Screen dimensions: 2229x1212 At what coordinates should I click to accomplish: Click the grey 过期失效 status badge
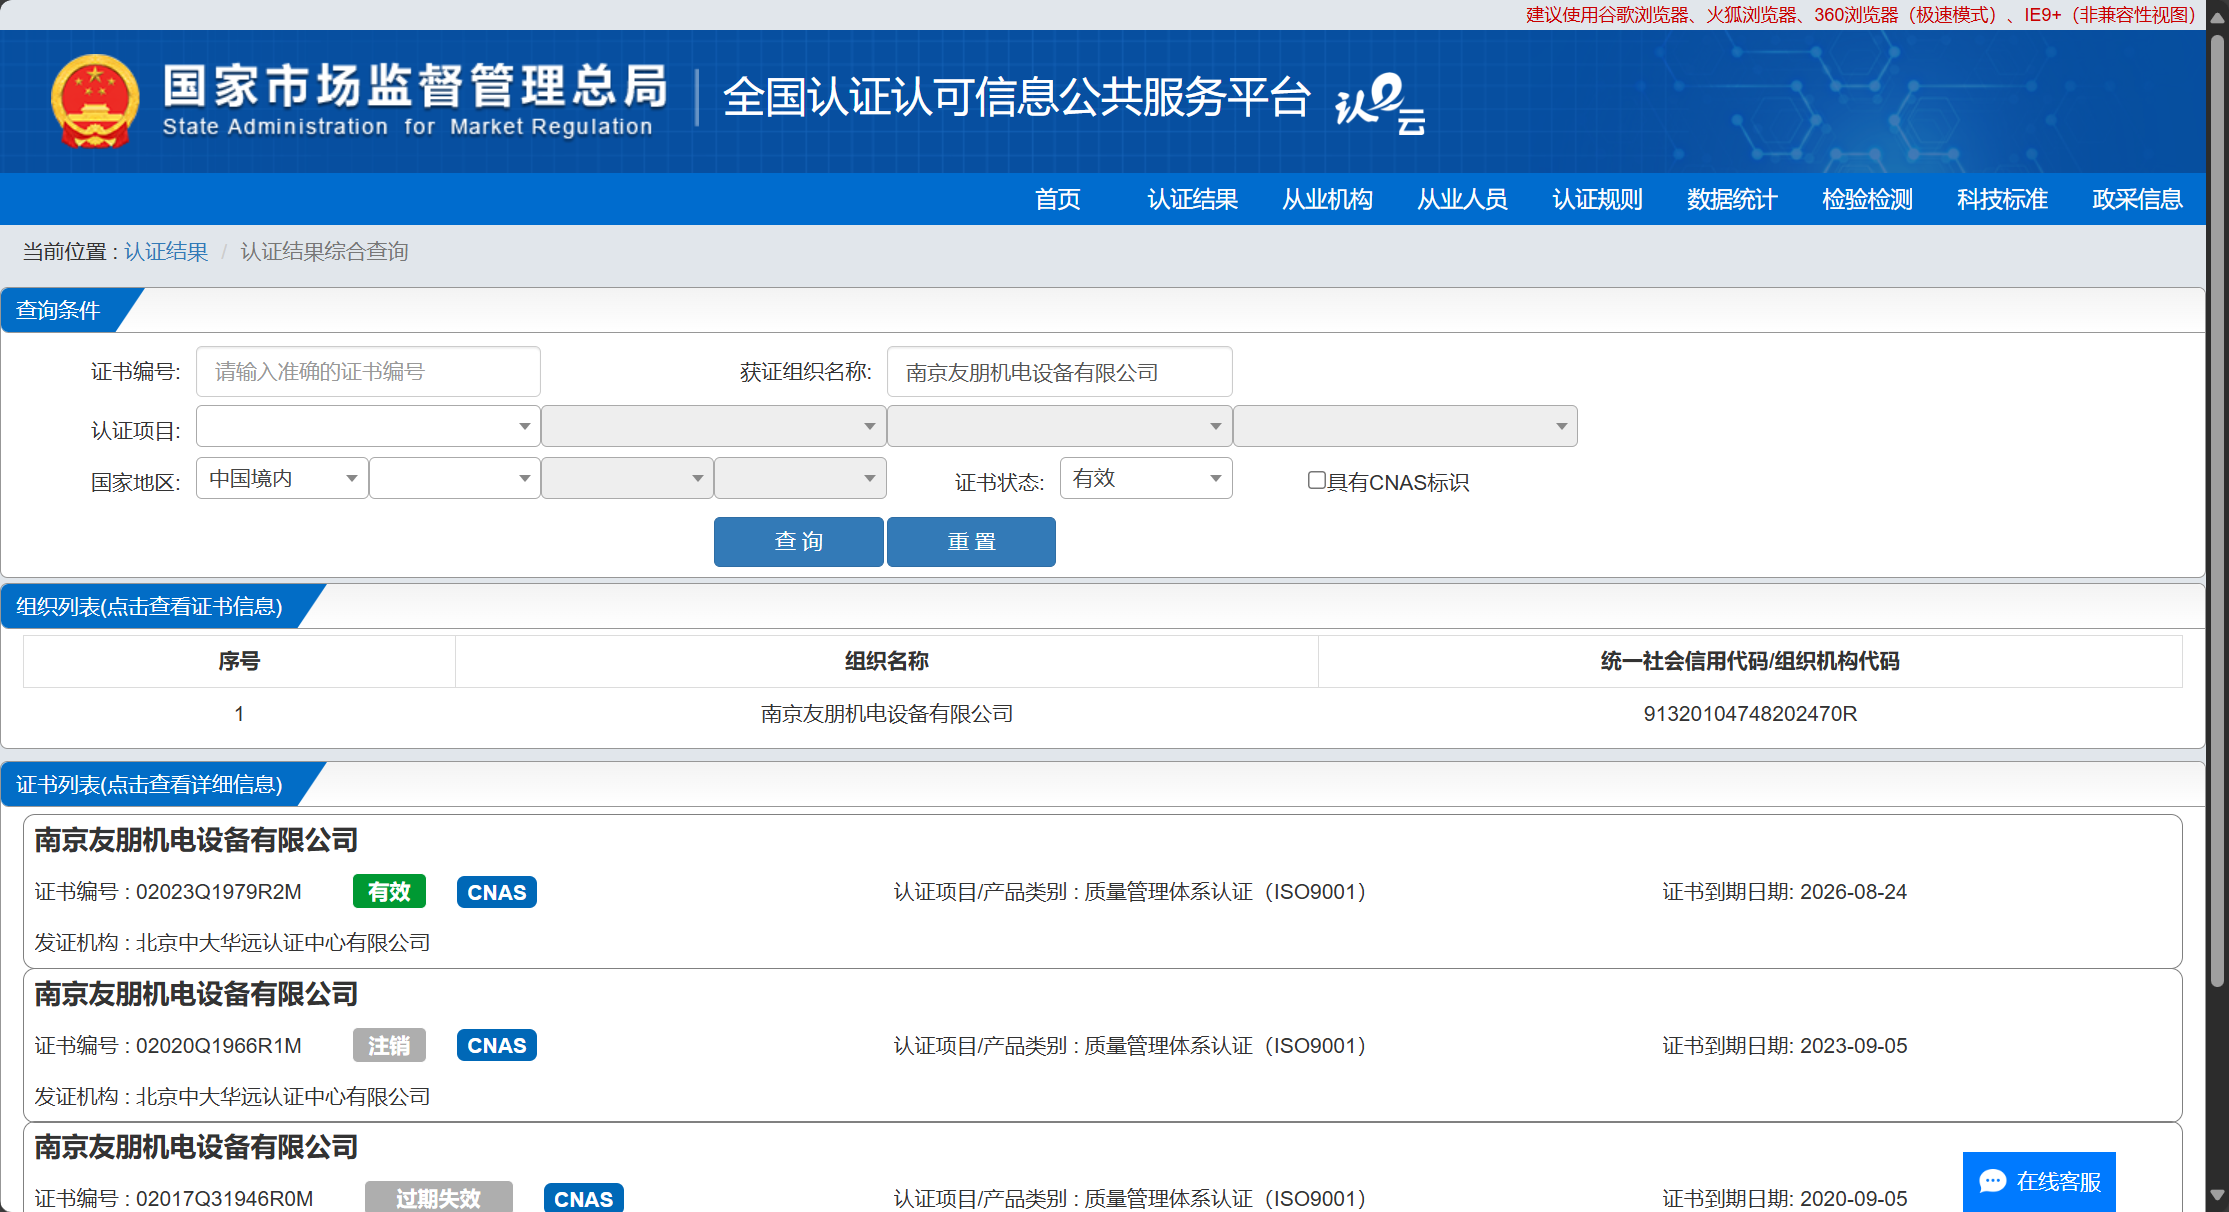[x=438, y=1197]
